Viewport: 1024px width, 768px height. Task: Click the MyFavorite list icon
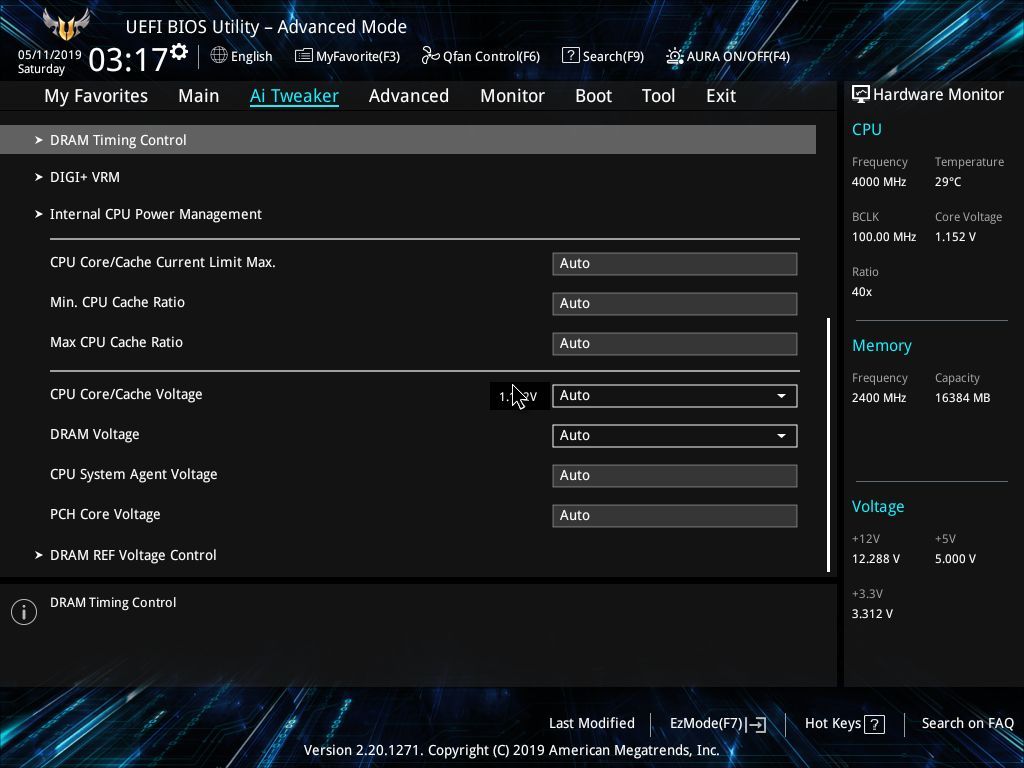pos(304,56)
